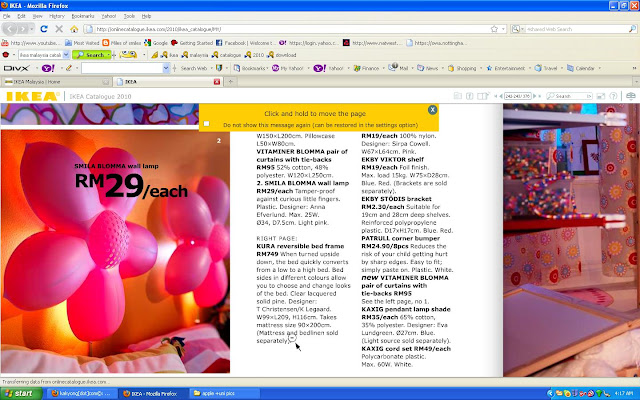Image resolution: width=640 pixels, height=400 pixels.
Task: Open dropdown of 'ikea malaysia catal' search box
Action: [x=66, y=55]
